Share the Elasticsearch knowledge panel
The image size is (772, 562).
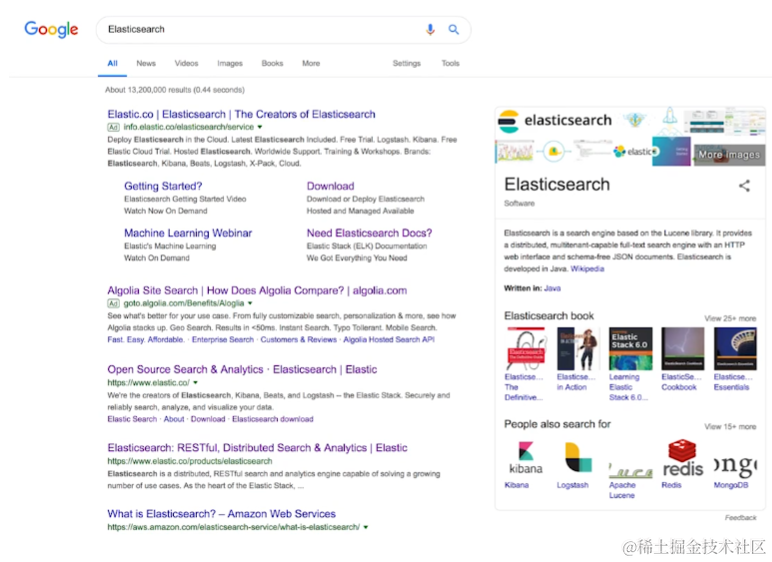click(744, 186)
